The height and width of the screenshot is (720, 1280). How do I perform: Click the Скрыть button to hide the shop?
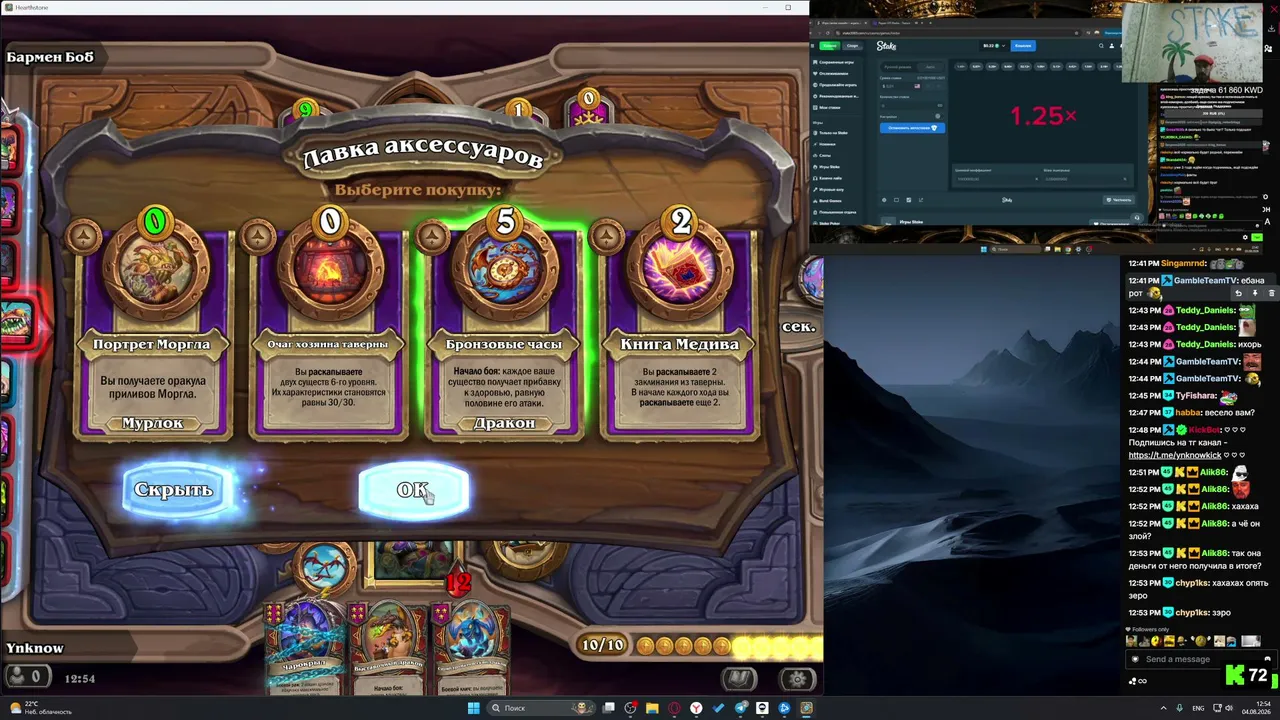pos(176,490)
